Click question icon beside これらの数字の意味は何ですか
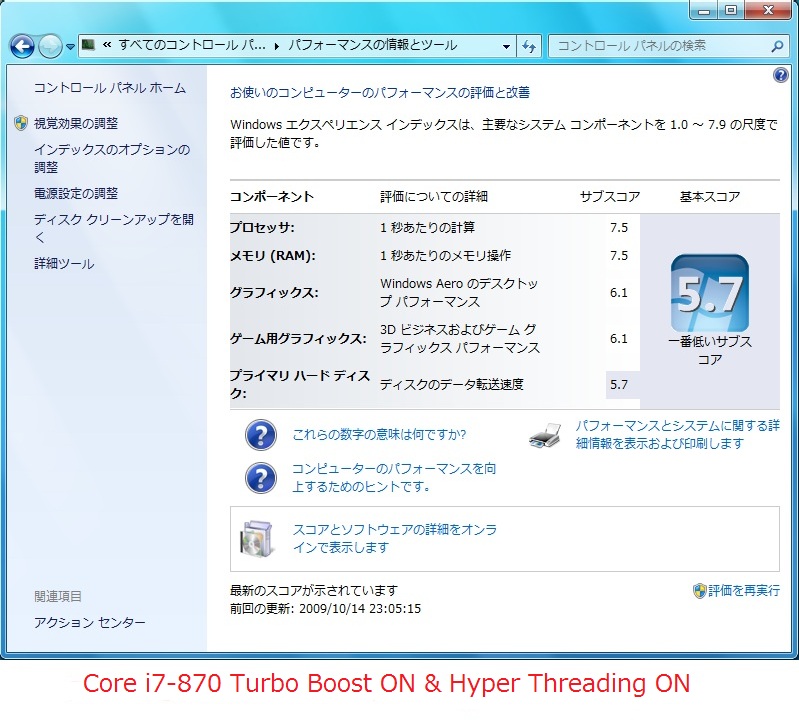Screen dimensions: 799x722 tap(261, 435)
